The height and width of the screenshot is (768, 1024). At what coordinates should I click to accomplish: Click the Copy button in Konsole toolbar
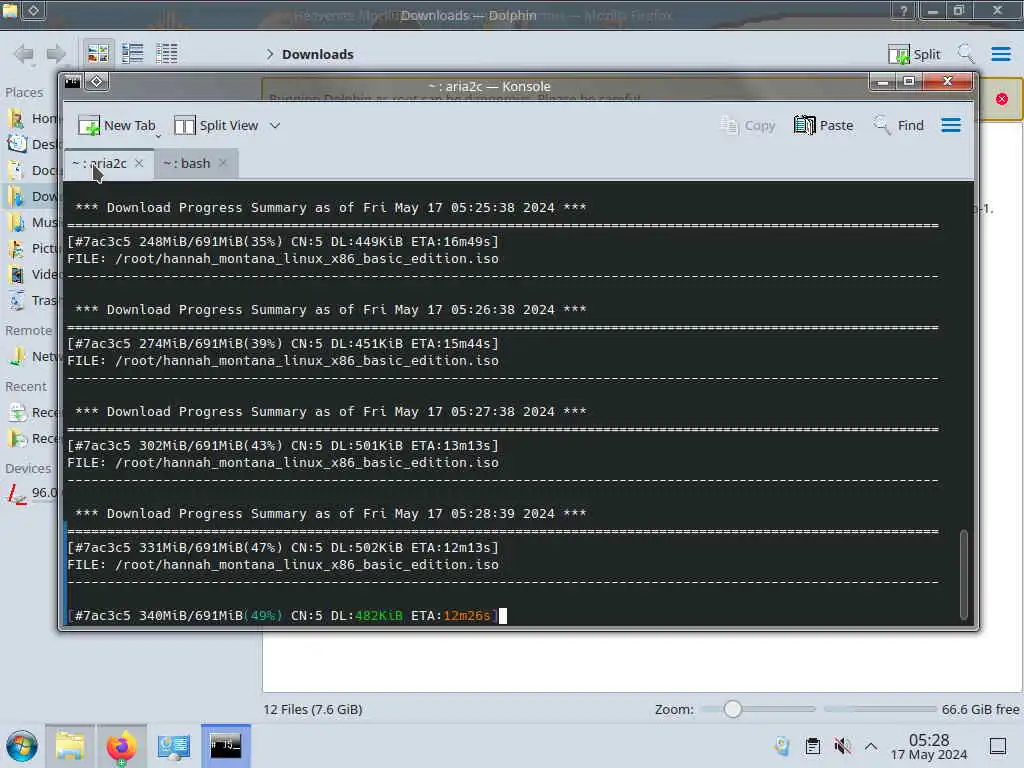(748, 125)
